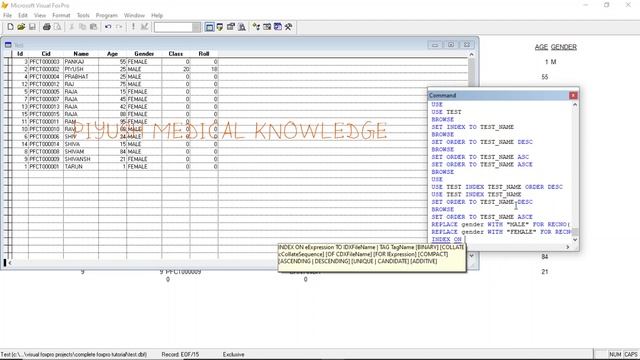Click the CAPS indicator in the status bar

click(631, 354)
